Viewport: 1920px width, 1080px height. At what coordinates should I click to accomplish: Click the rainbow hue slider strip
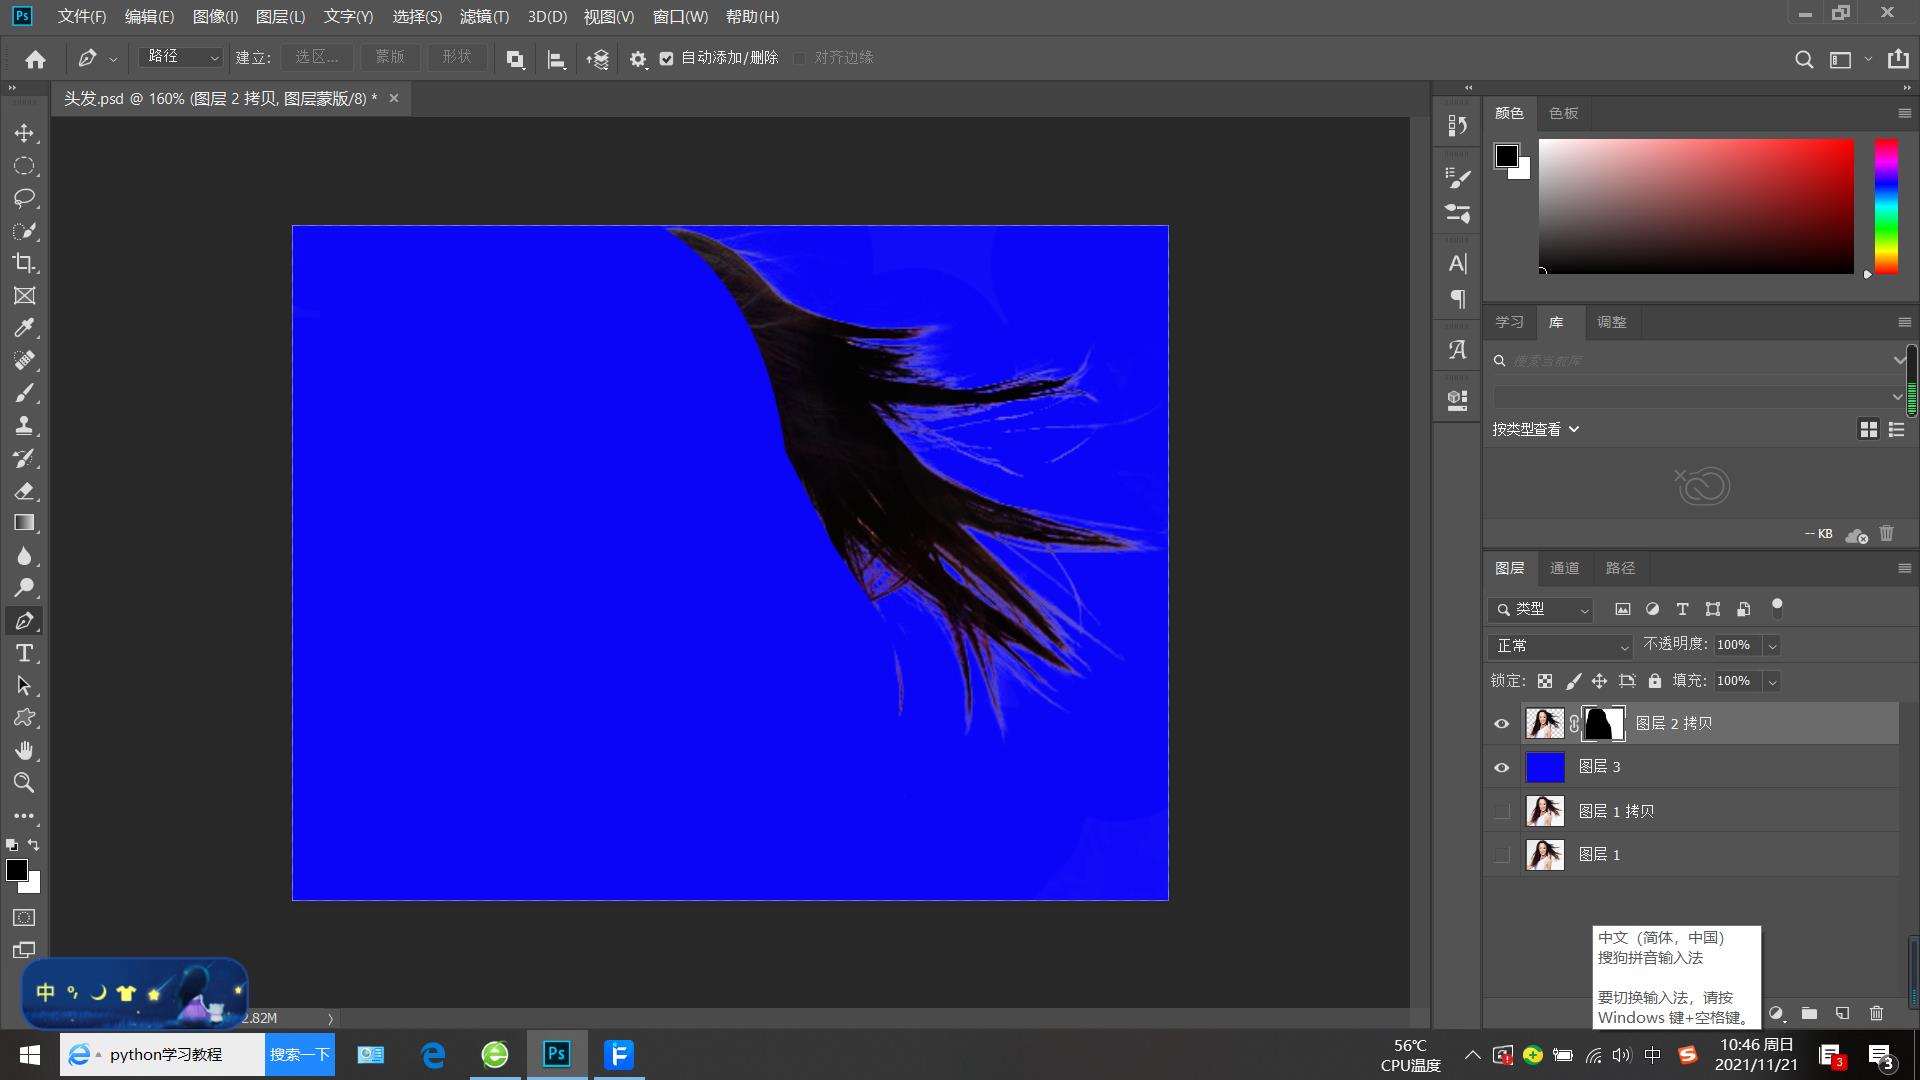point(1886,205)
